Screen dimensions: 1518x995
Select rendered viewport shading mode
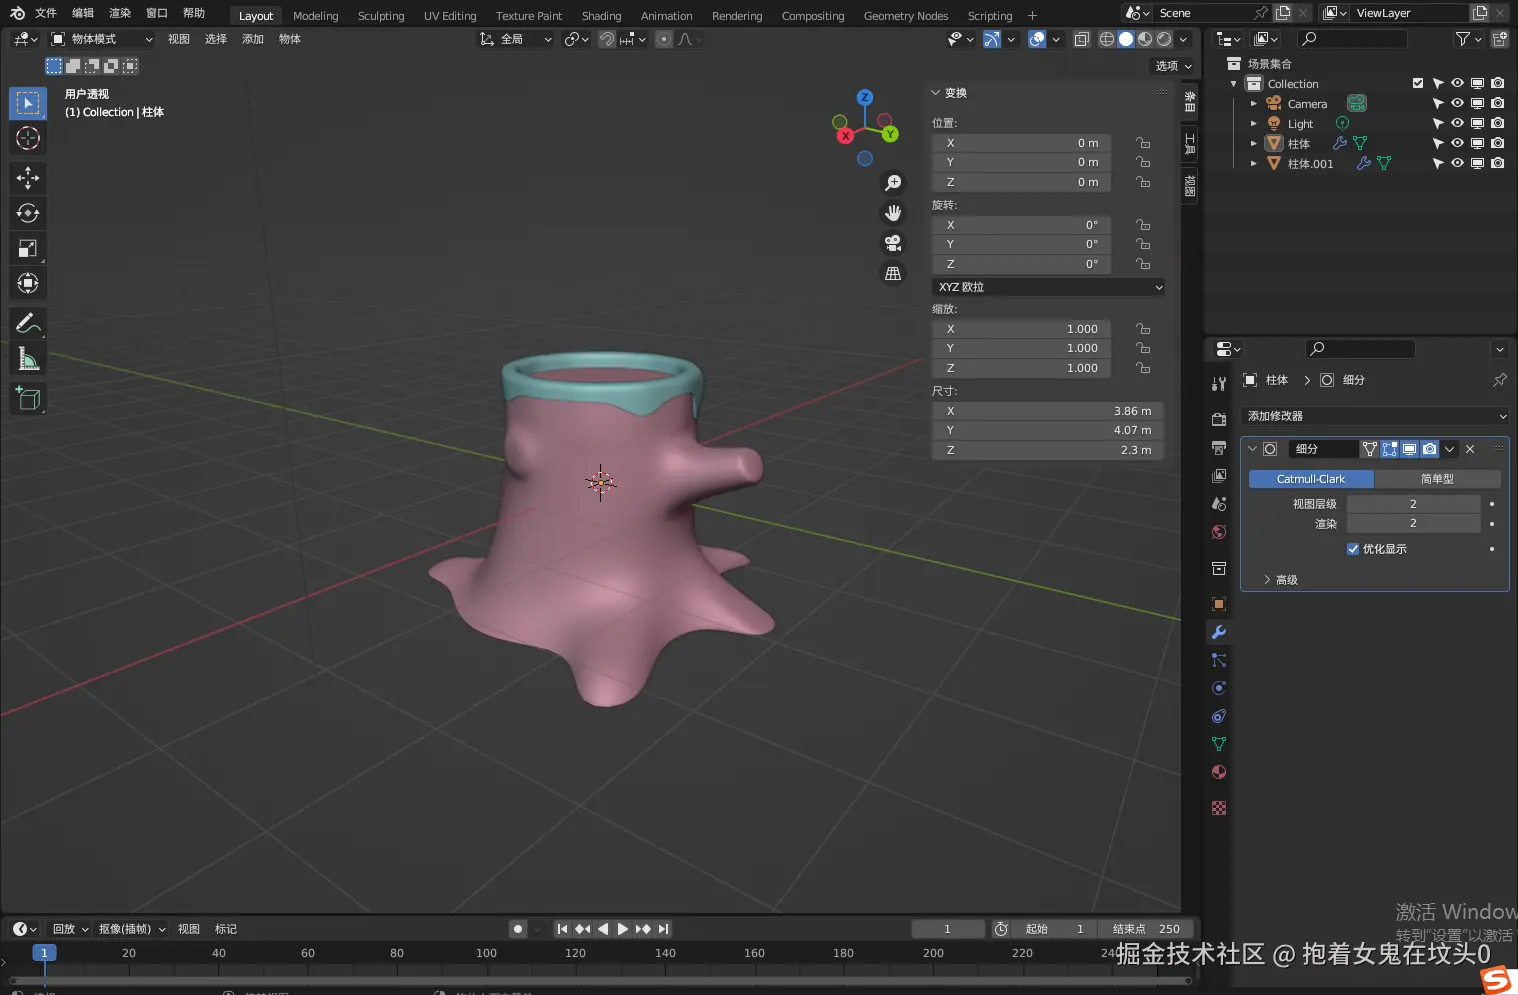pos(1164,39)
